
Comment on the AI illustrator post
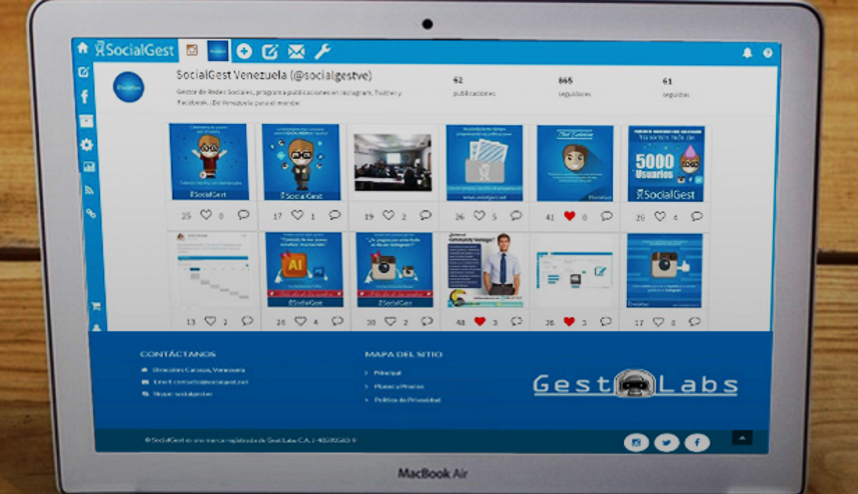click(338, 321)
